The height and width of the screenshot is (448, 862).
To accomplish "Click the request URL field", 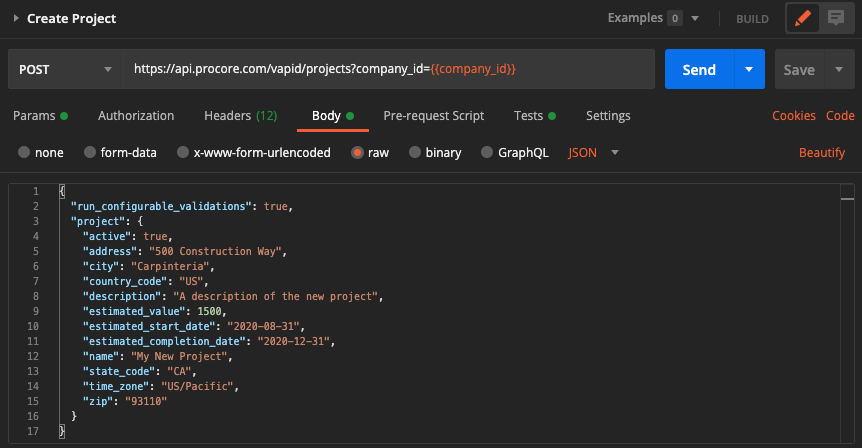I will [389, 69].
